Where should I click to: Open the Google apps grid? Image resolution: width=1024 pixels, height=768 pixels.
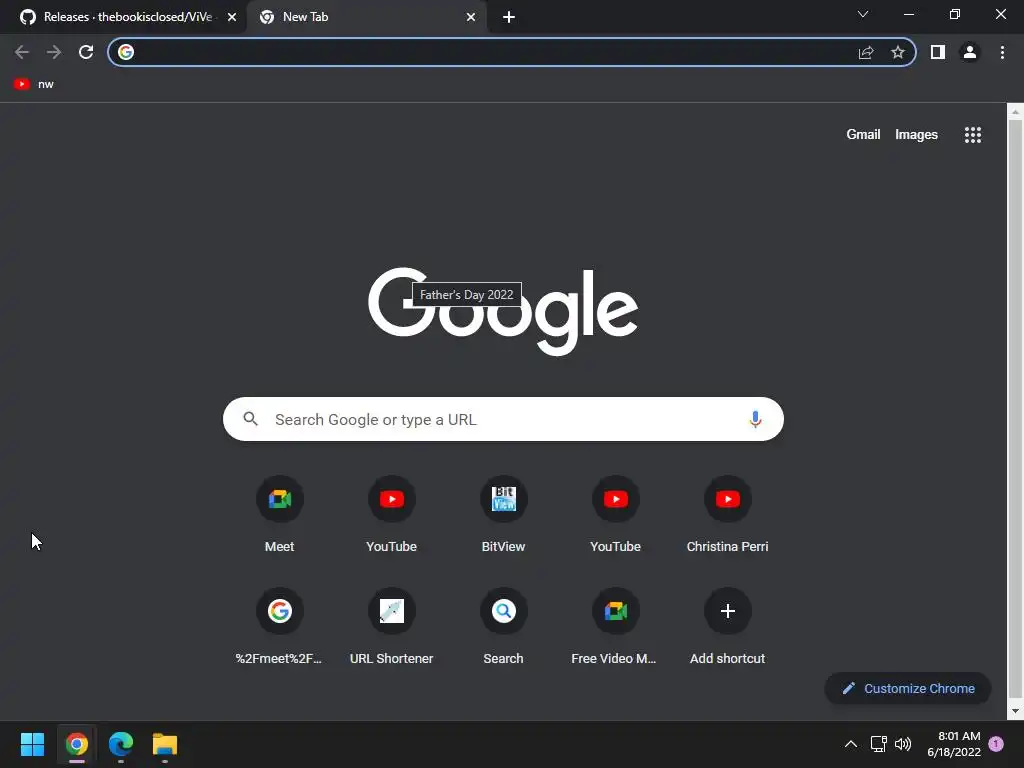(973, 135)
